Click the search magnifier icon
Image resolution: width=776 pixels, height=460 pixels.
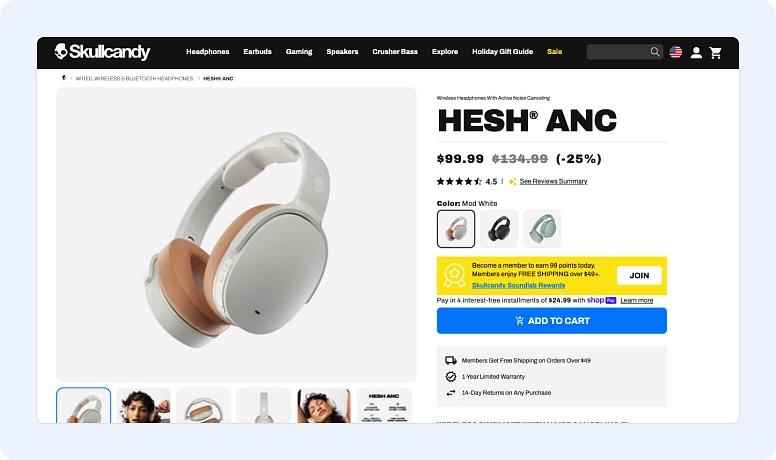[x=655, y=51]
